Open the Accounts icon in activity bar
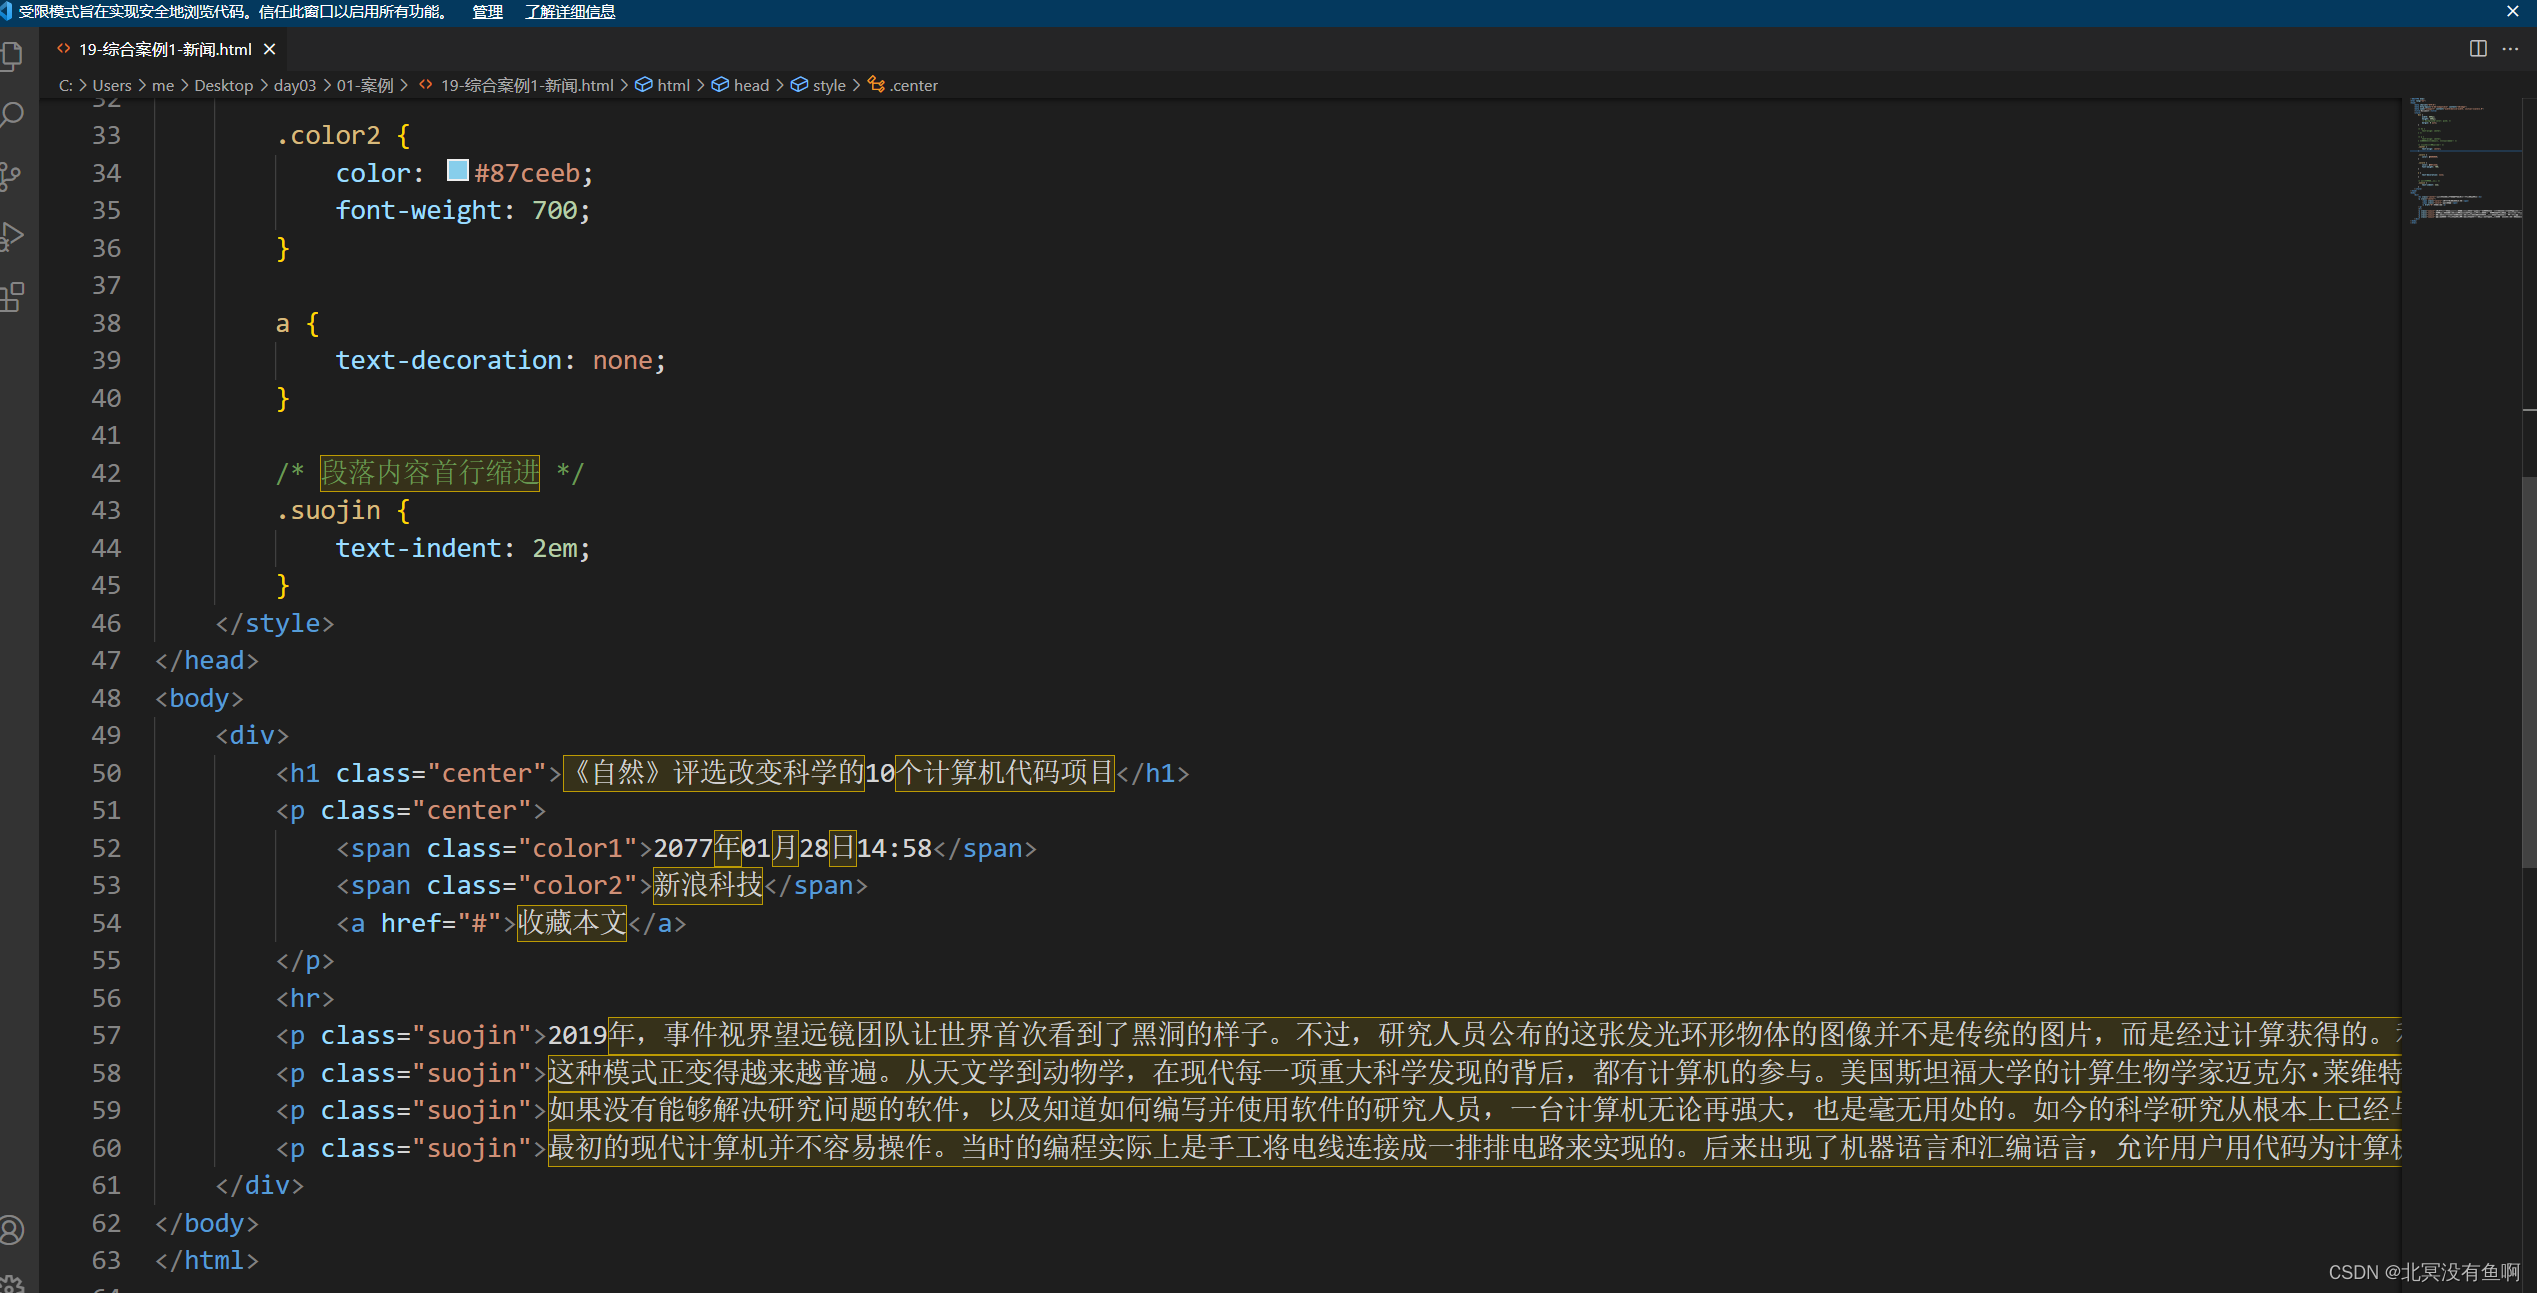 [x=12, y=1229]
